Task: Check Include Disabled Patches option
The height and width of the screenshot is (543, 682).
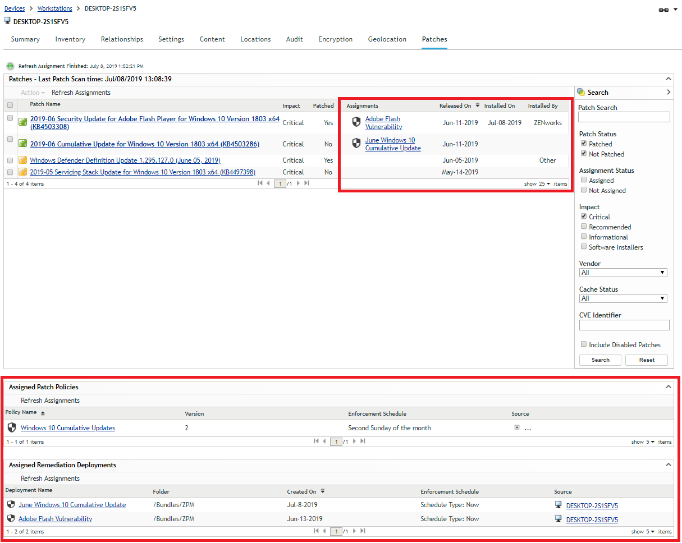Action: (x=584, y=344)
